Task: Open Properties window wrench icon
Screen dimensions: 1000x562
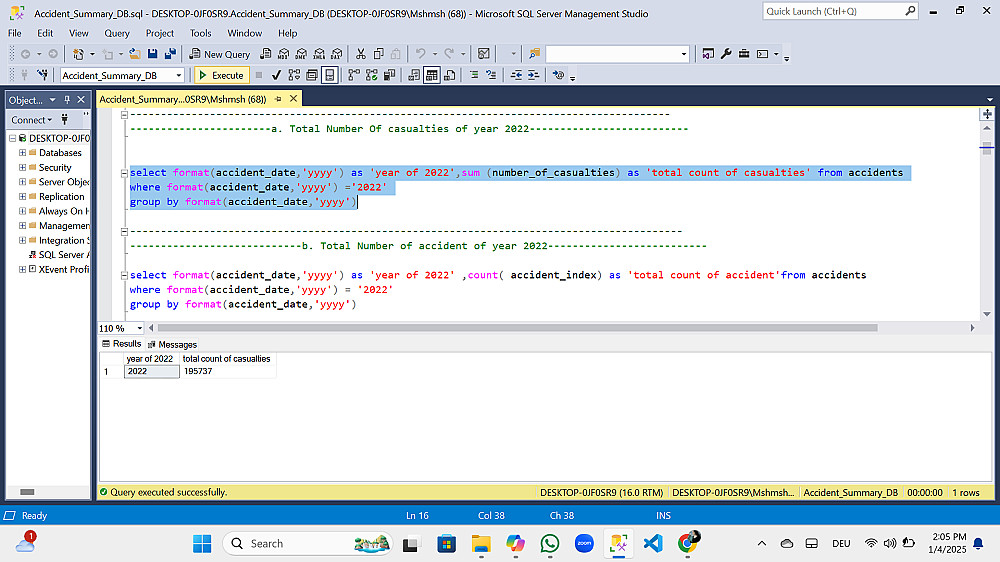Action: (x=726, y=54)
